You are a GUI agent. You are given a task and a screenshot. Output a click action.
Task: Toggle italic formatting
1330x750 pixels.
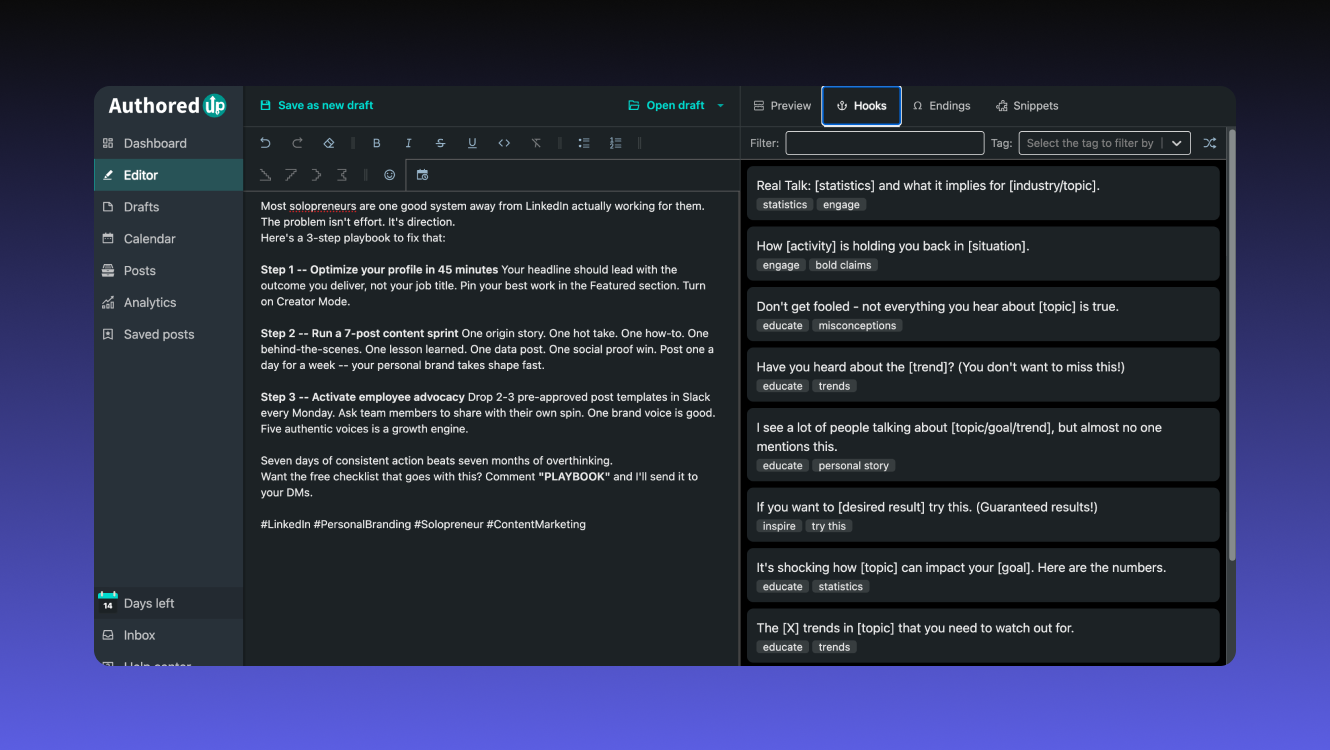point(408,143)
